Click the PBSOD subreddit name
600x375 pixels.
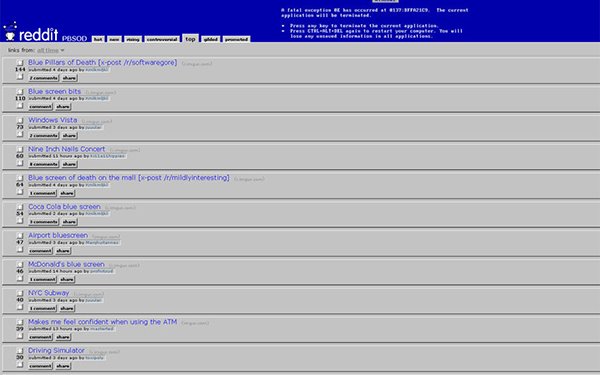(x=74, y=39)
